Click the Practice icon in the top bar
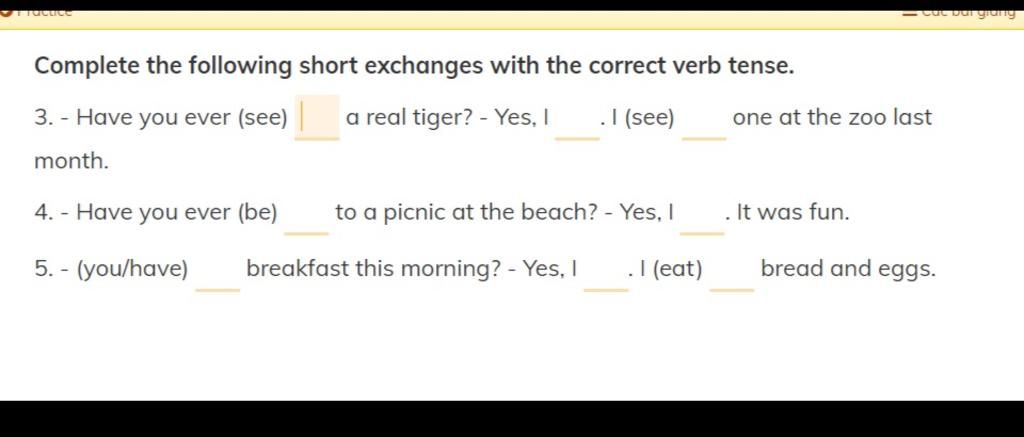The height and width of the screenshot is (437, 1024). coord(4,12)
